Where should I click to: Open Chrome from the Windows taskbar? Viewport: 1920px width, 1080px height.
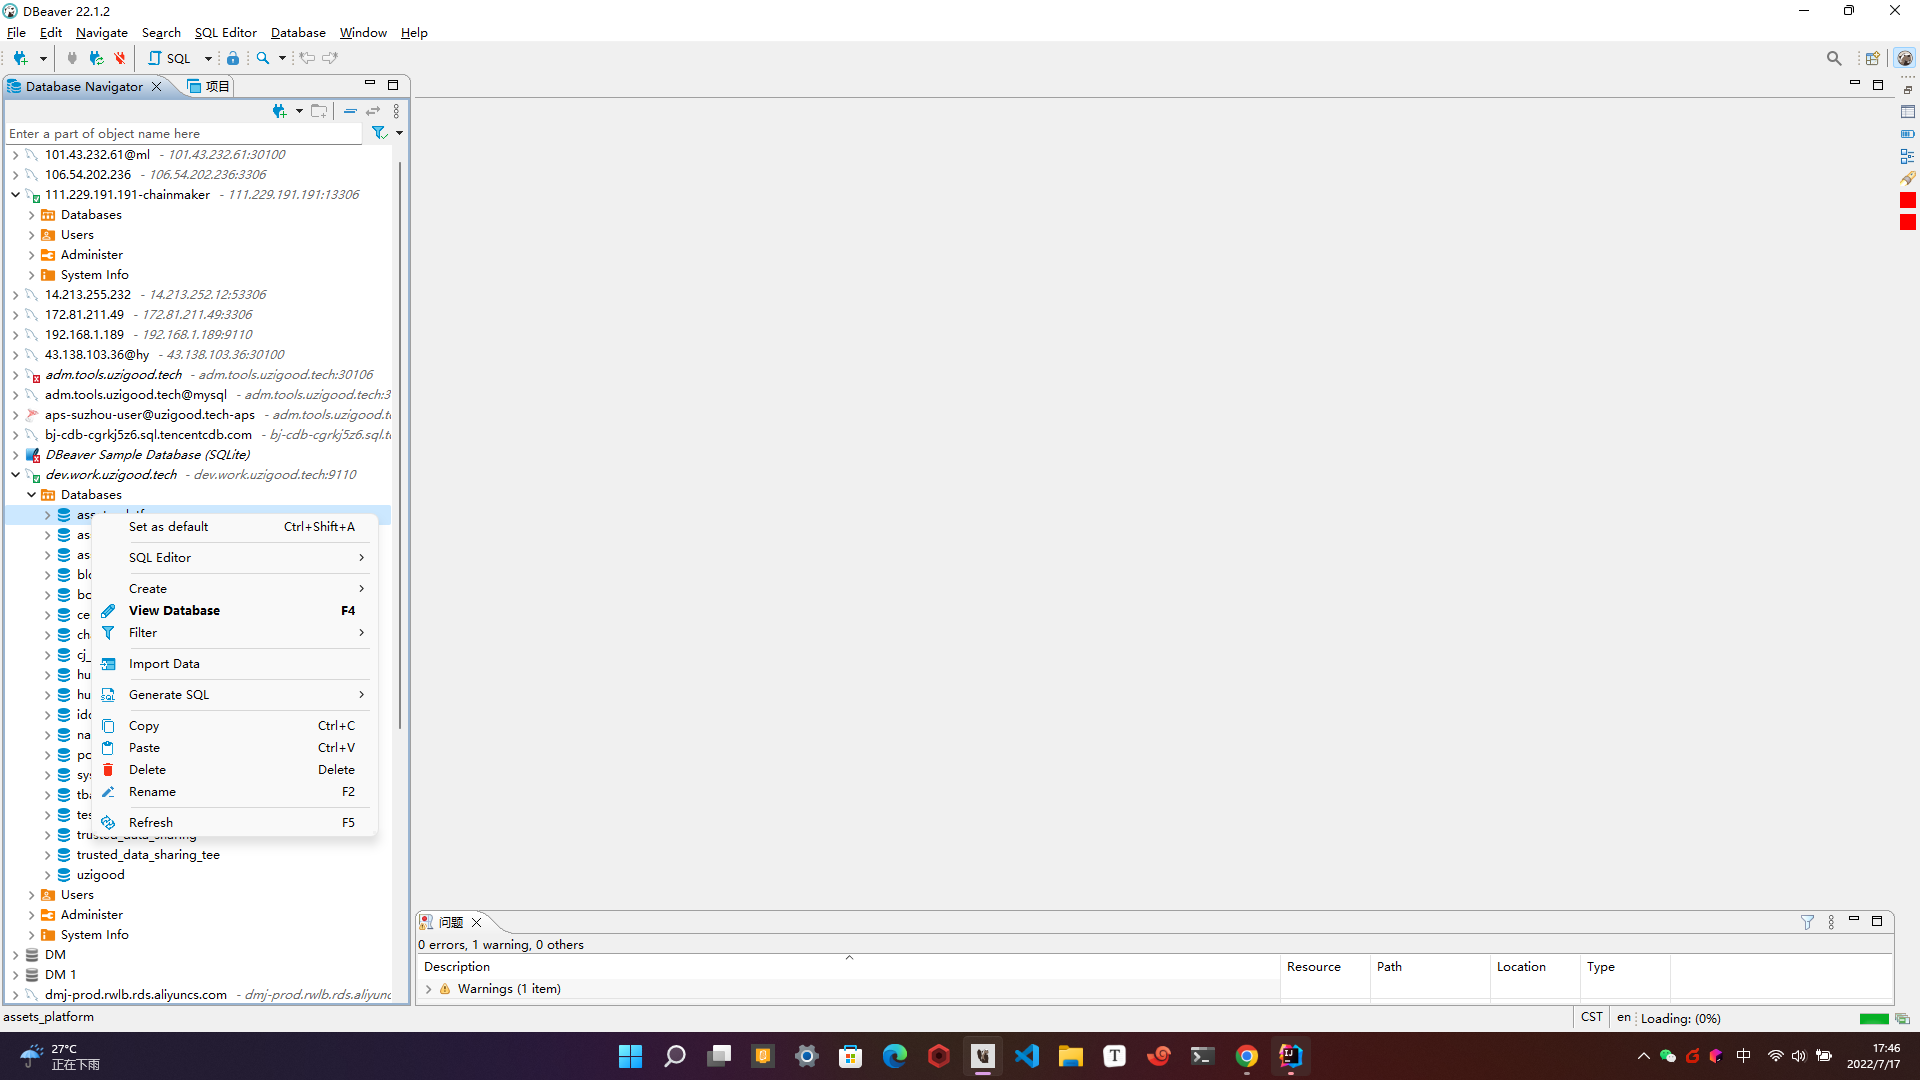point(1246,1056)
